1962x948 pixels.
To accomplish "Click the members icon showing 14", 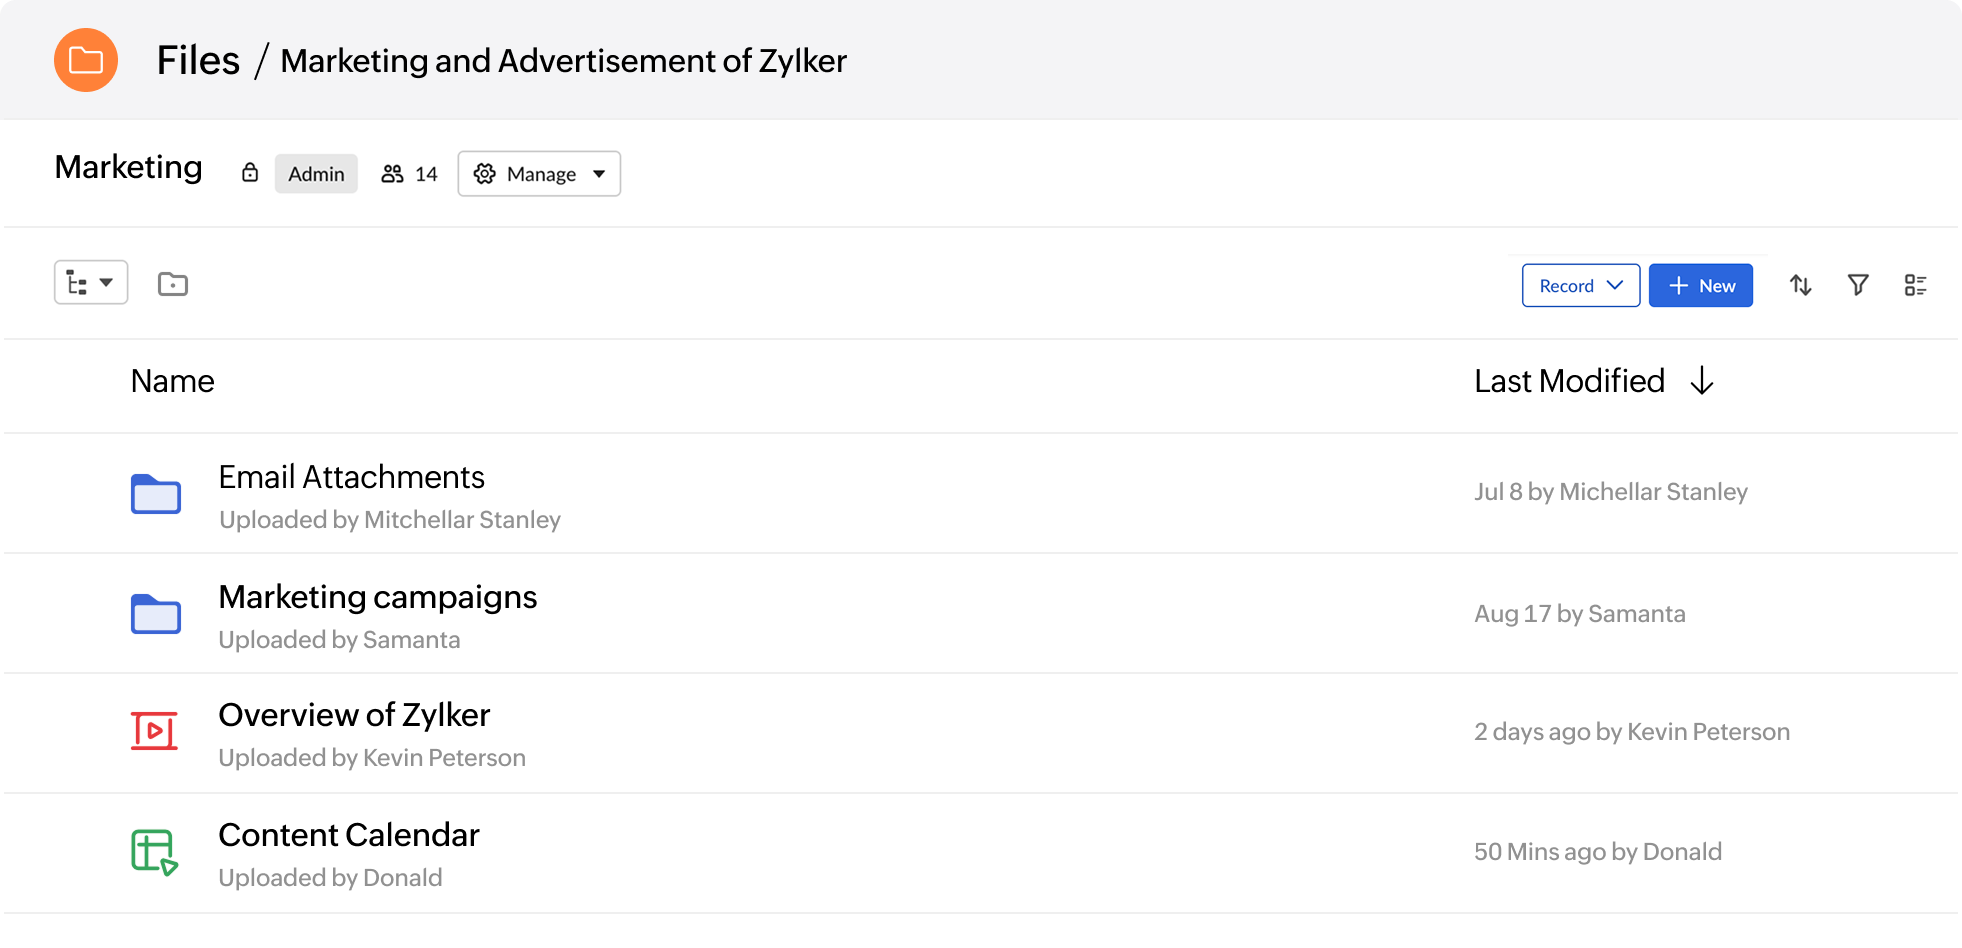I will [x=393, y=174].
